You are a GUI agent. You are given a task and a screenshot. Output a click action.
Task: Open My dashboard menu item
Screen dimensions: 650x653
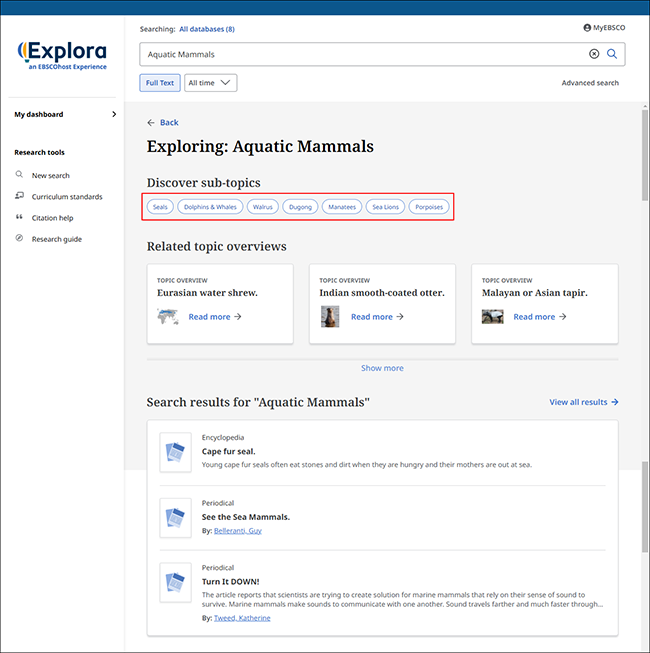(39, 114)
